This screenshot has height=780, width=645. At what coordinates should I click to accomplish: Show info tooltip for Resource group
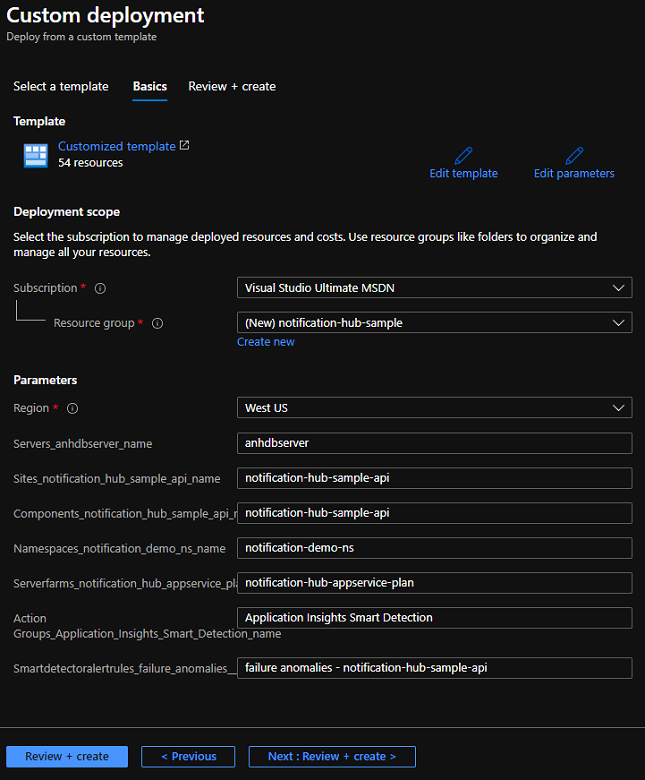tap(158, 324)
